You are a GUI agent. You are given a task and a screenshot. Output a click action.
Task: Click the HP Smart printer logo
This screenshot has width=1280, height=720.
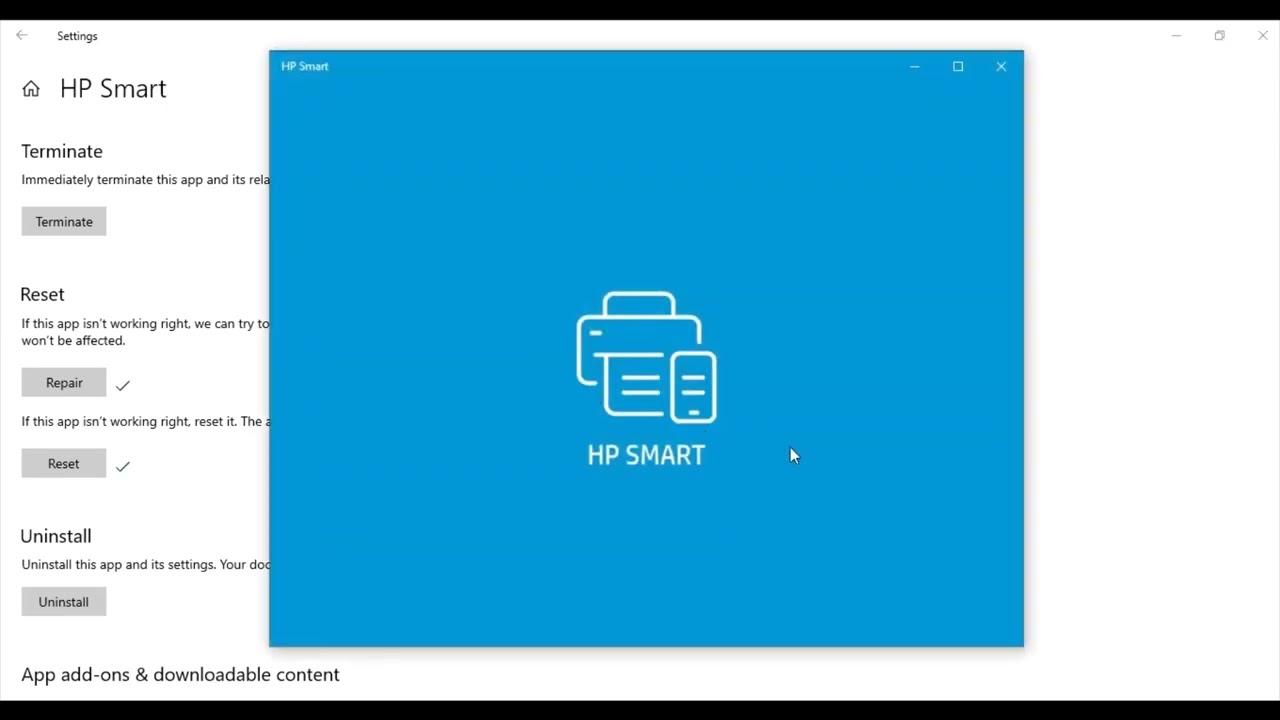point(646,357)
